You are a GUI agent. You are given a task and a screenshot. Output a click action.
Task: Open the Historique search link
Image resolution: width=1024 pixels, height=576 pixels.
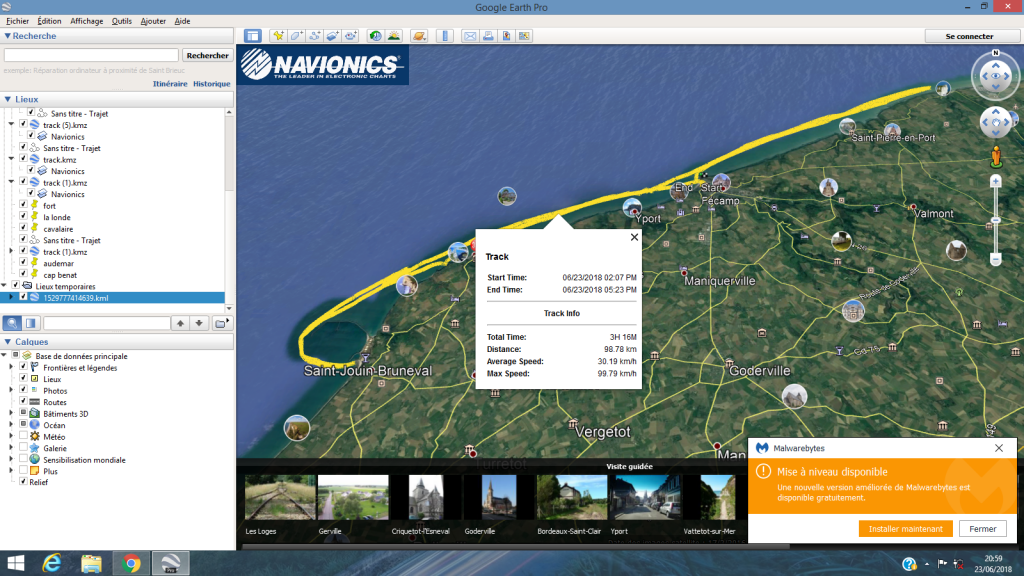[212, 84]
